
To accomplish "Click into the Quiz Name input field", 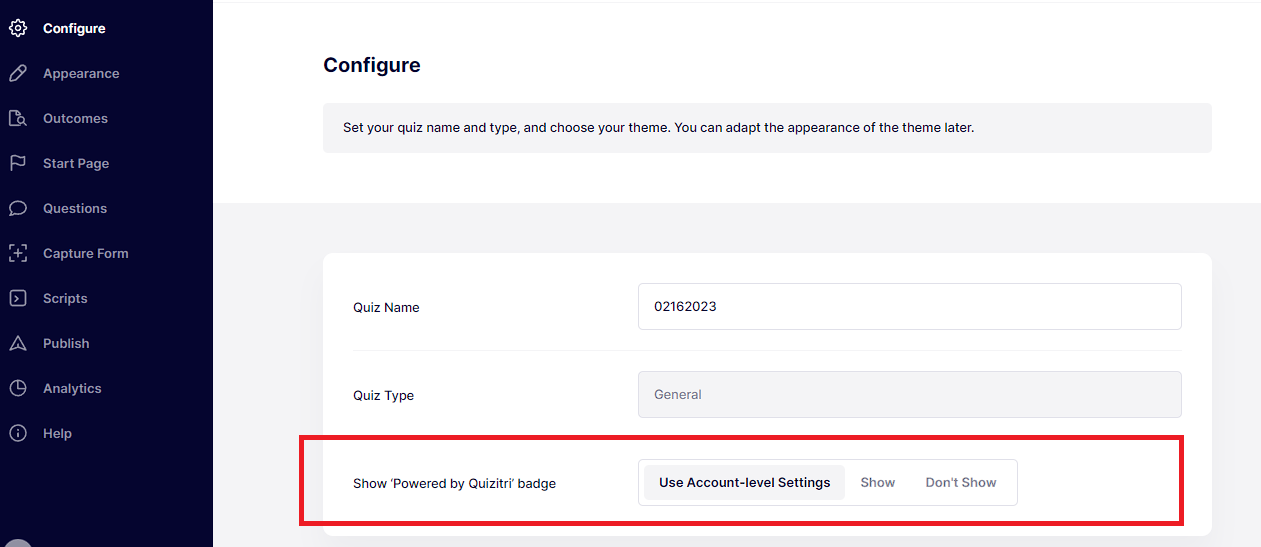I will 910,306.
